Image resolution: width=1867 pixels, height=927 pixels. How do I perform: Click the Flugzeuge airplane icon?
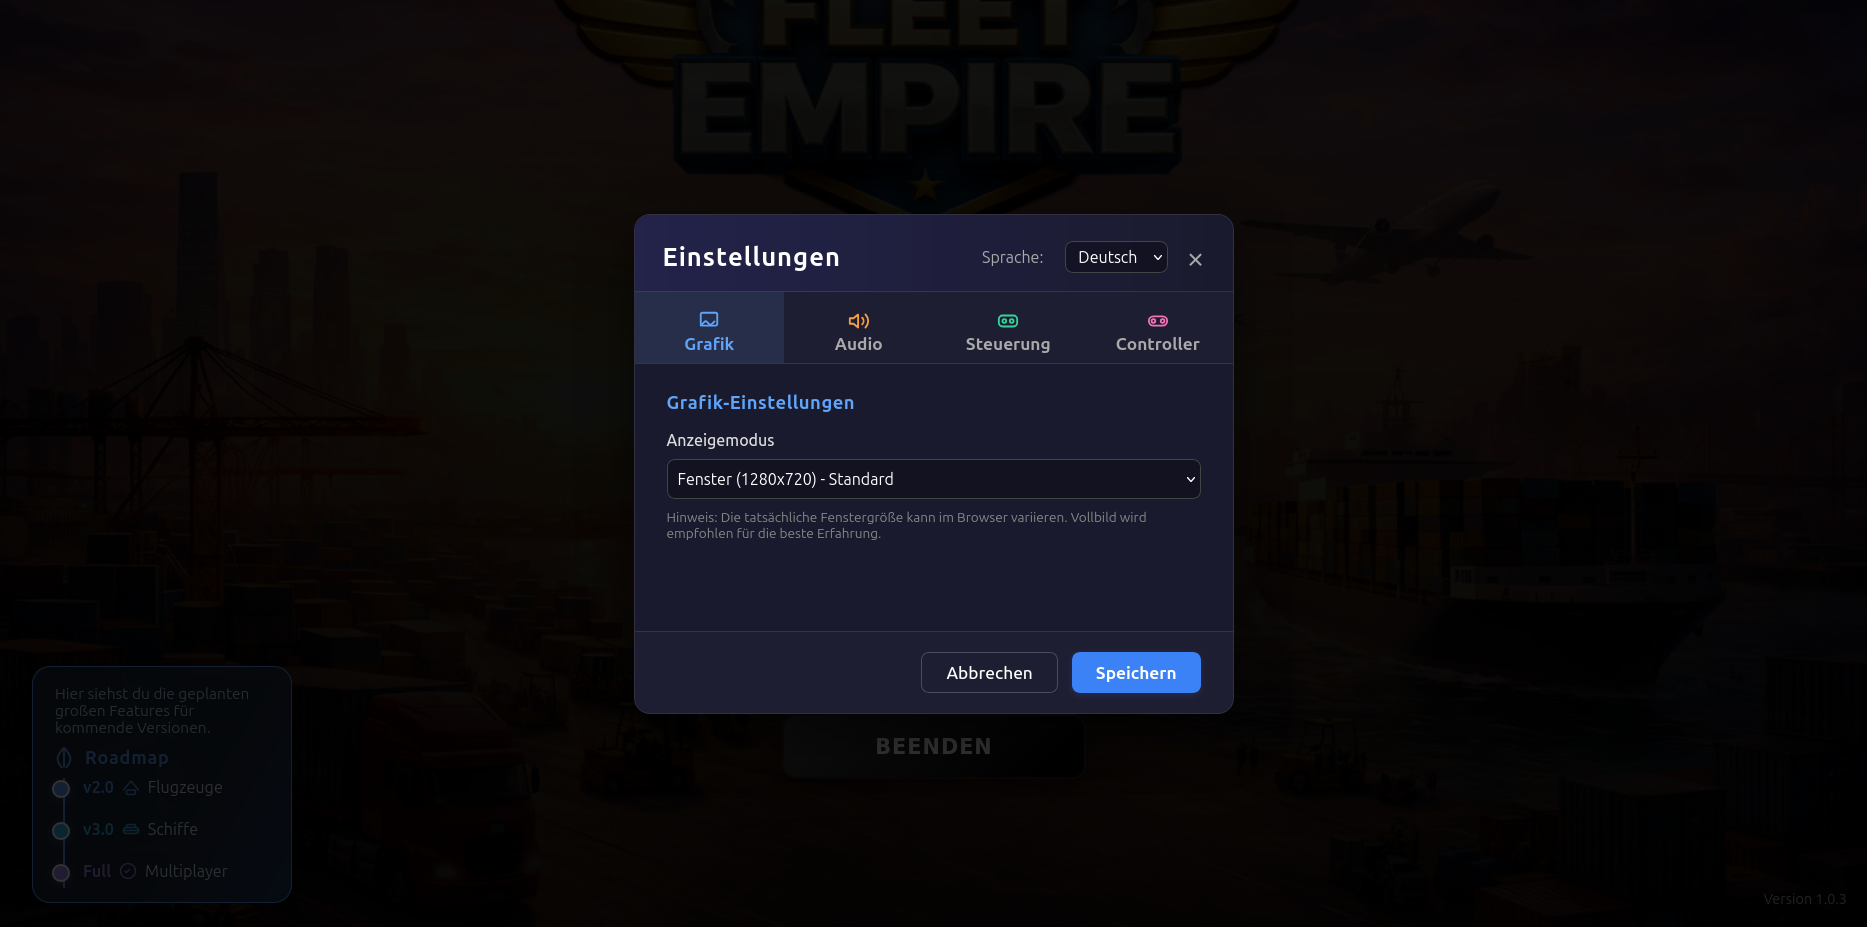pyautogui.click(x=131, y=788)
